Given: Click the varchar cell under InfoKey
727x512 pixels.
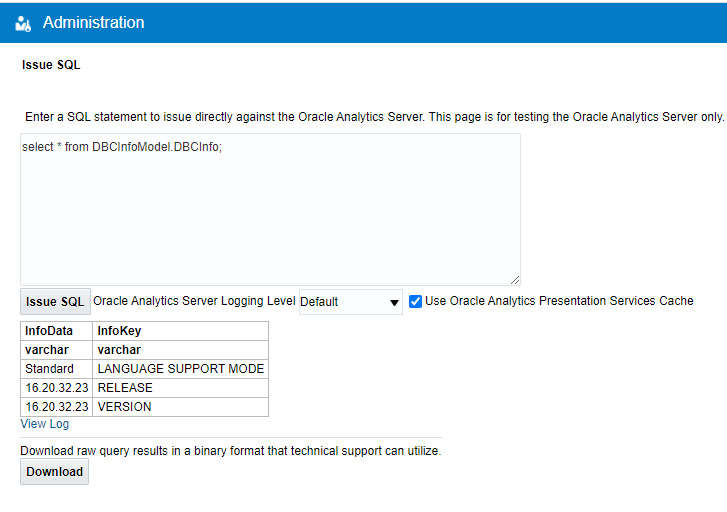Looking at the screenshot, I should click(x=119, y=350).
